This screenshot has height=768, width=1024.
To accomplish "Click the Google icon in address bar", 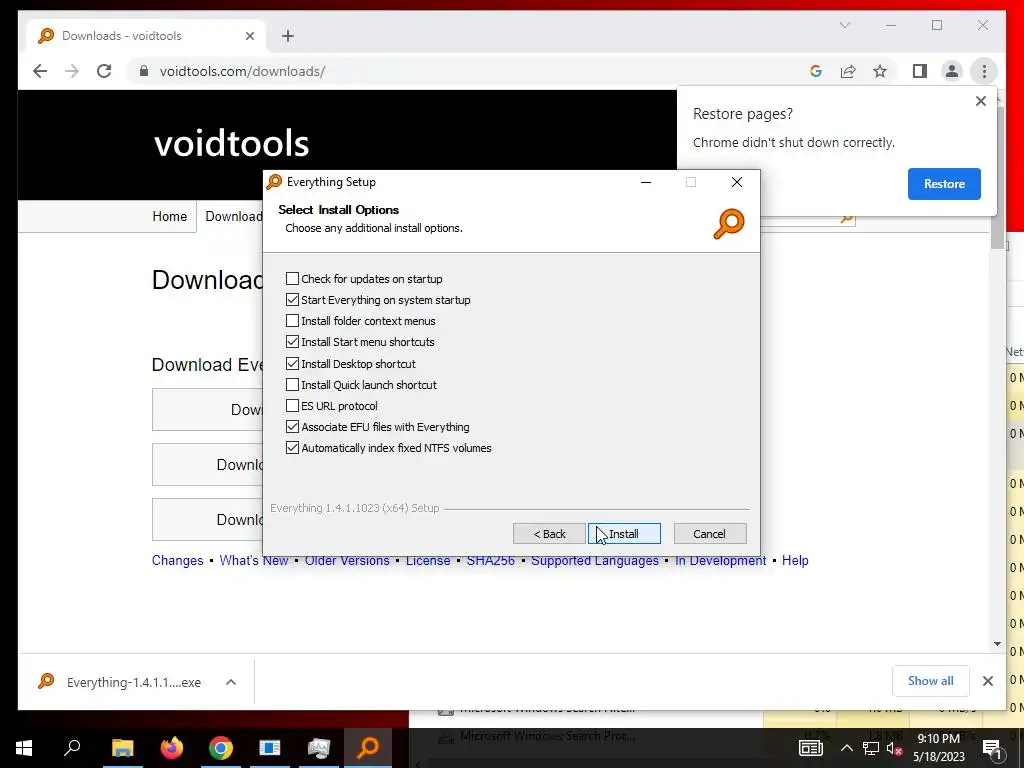I will pyautogui.click(x=816, y=71).
